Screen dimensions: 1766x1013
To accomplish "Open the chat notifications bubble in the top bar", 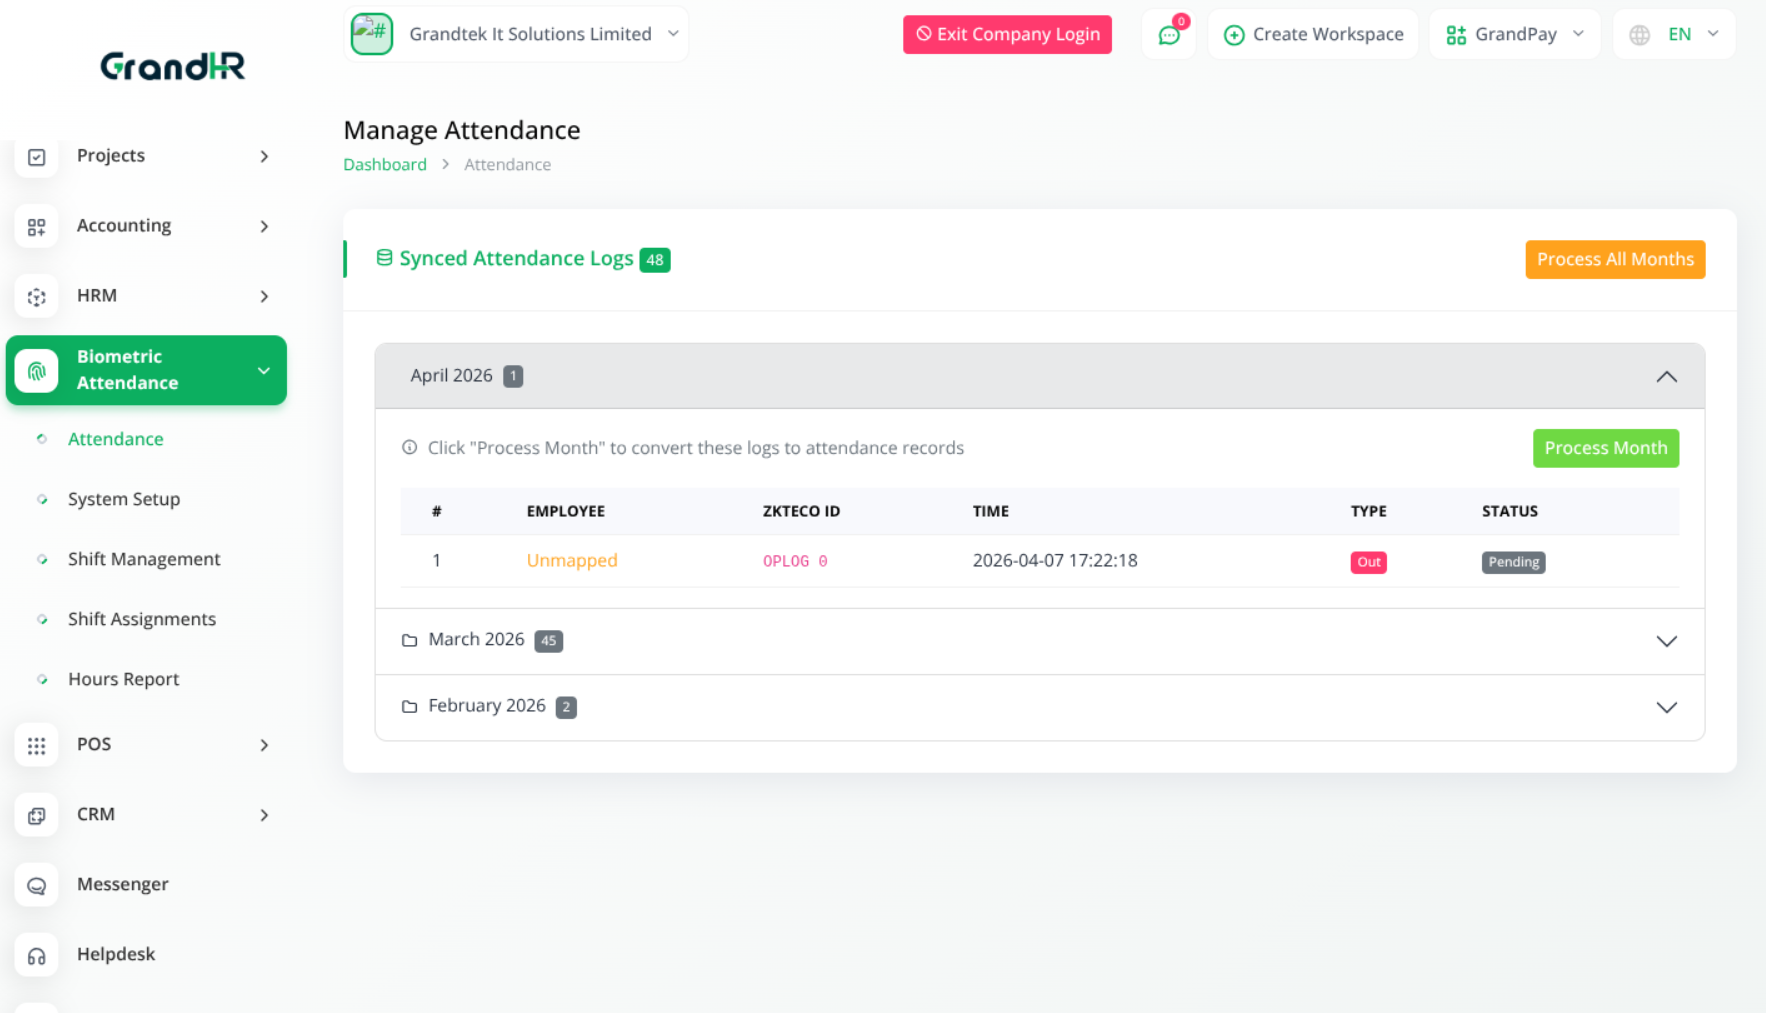I will pyautogui.click(x=1168, y=33).
